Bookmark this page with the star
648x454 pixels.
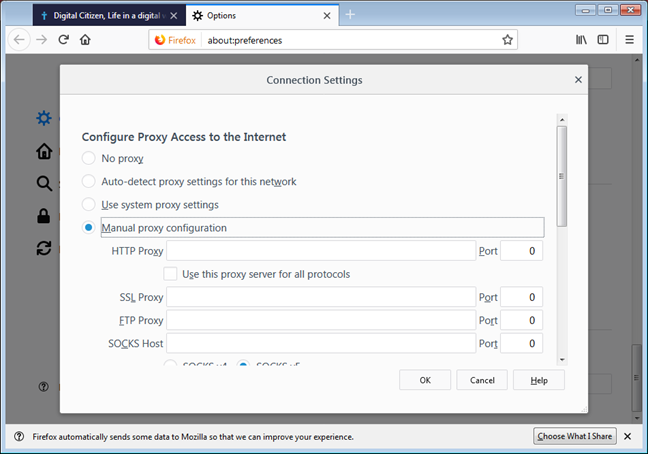click(507, 40)
